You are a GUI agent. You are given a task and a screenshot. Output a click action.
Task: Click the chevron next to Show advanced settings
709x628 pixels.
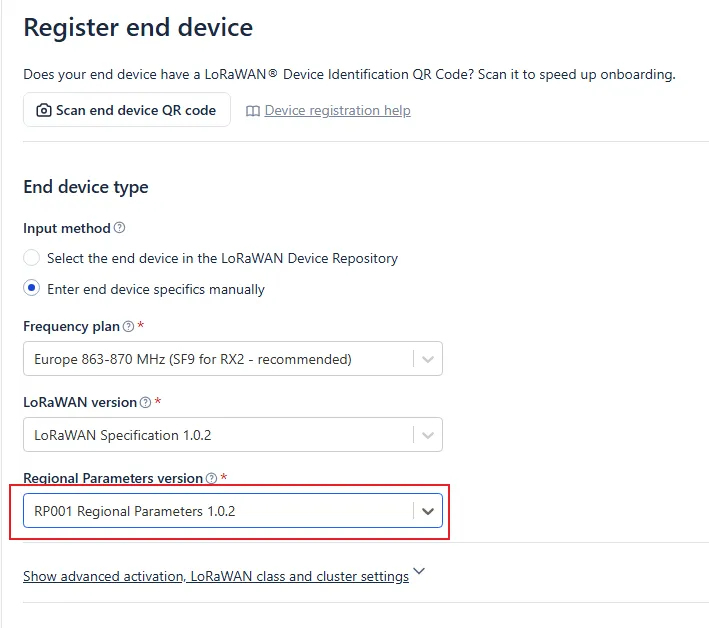(419, 571)
